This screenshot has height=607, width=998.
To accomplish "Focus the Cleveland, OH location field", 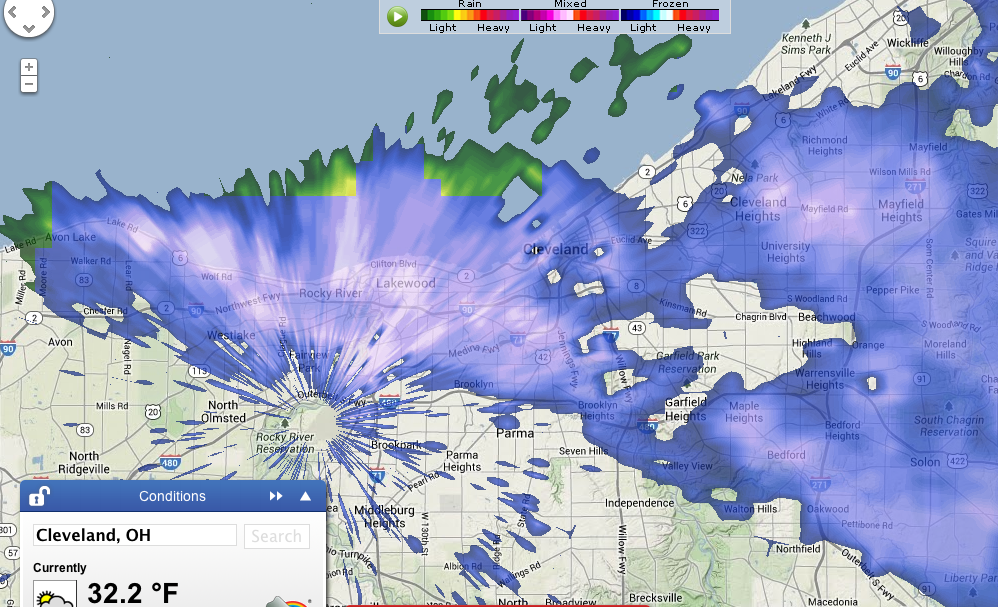I will (x=135, y=535).
